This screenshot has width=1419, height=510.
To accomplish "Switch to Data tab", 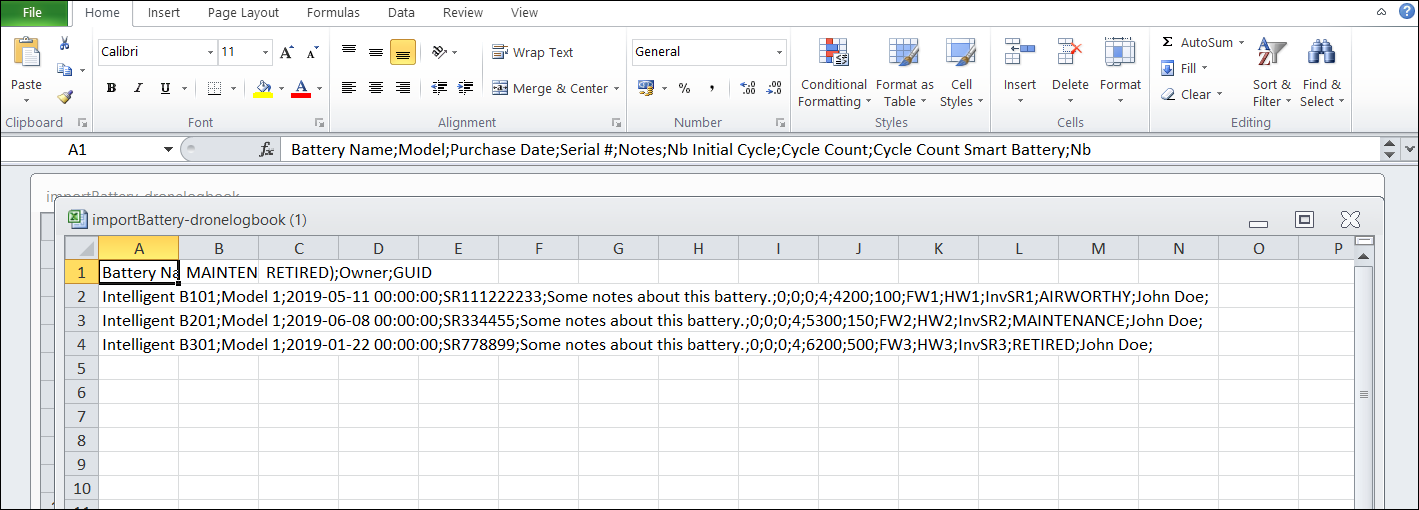I will point(401,13).
